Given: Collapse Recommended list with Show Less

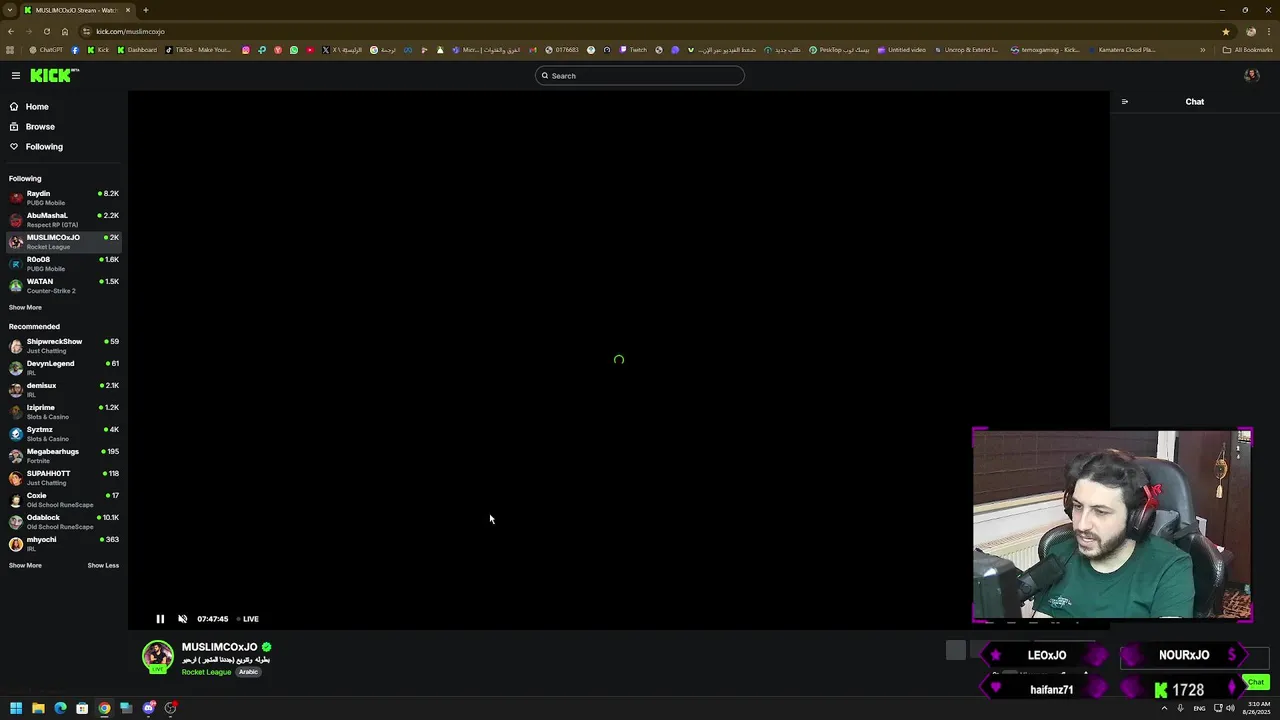Looking at the screenshot, I should coord(103,566).
